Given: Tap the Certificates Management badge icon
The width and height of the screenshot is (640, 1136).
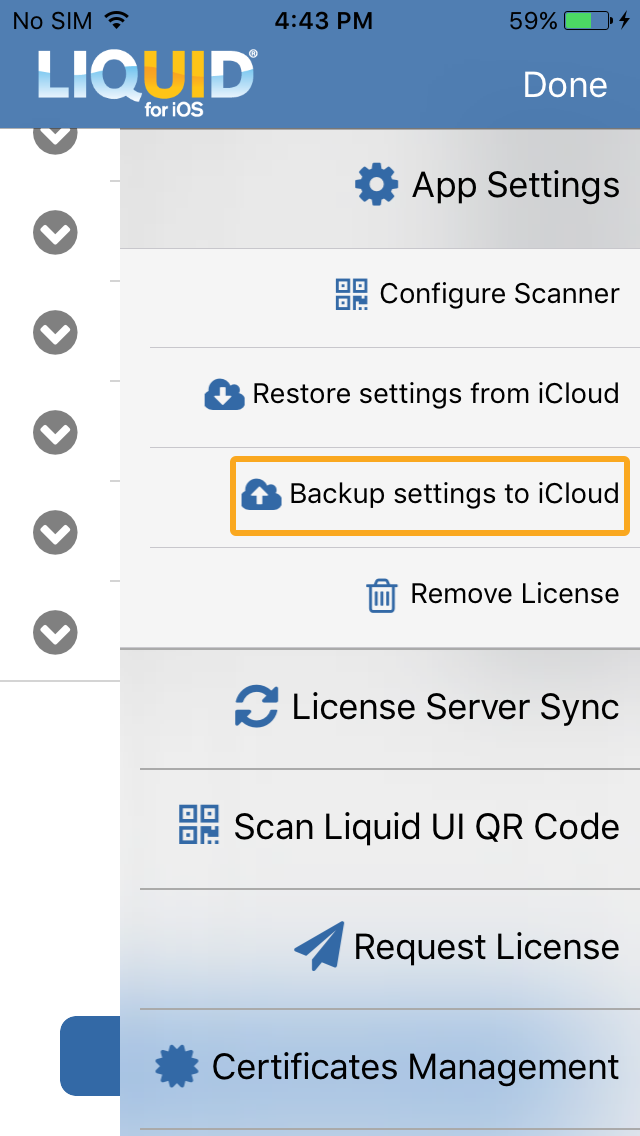Looking at the screenshot, I should pyautogui.click(x=177, y=1066).
